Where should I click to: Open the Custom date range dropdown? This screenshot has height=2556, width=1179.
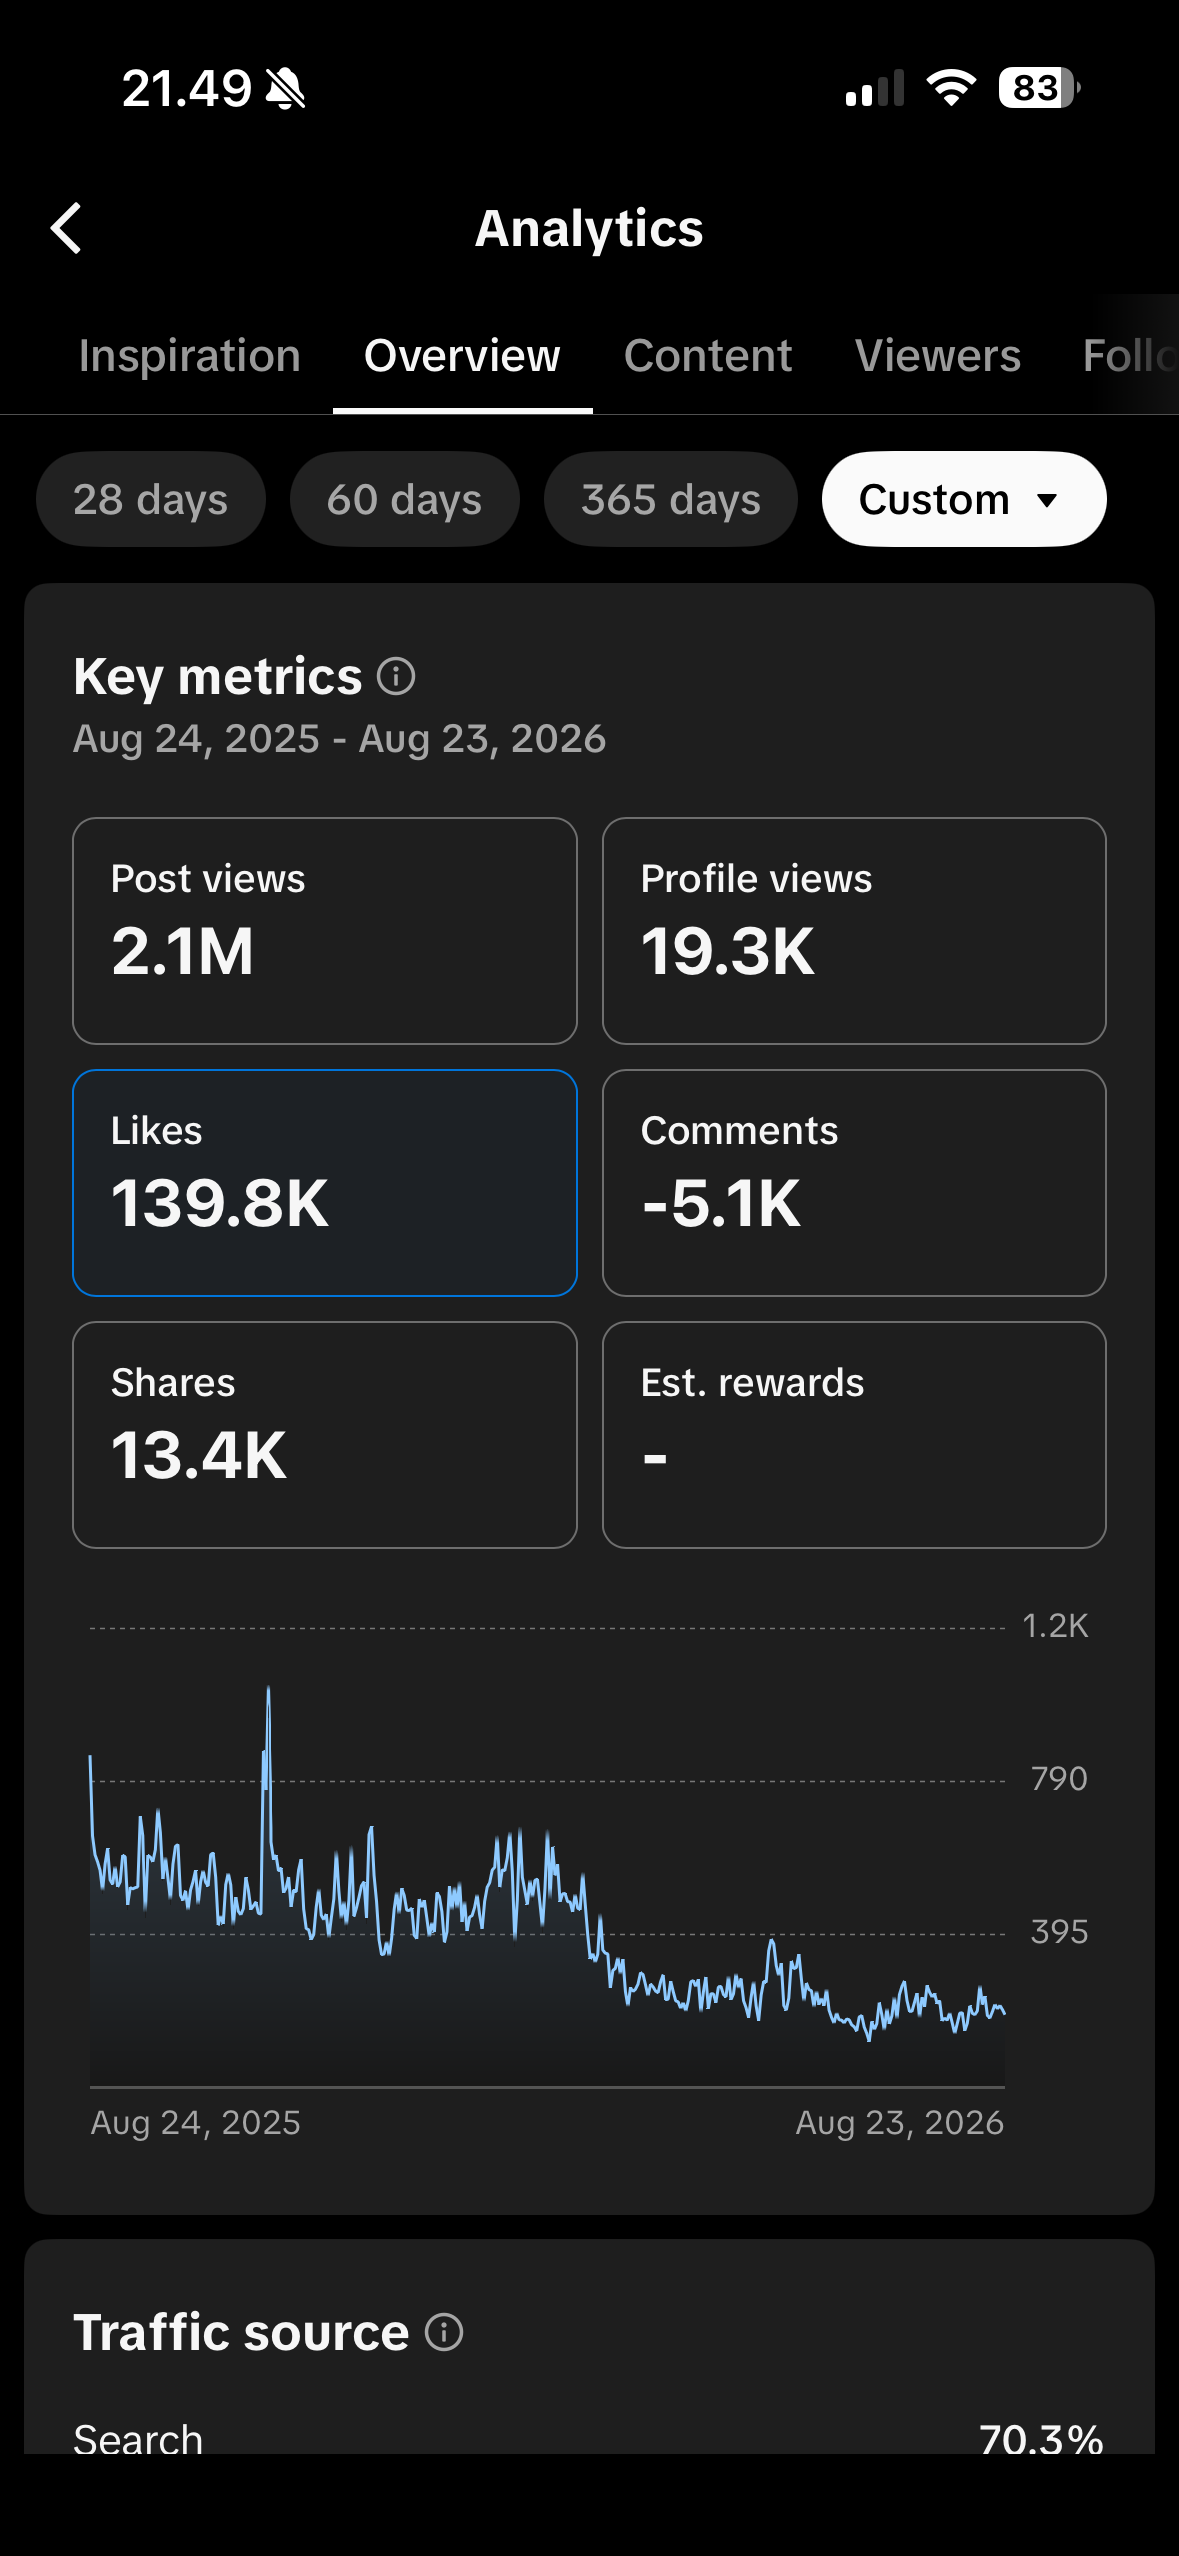click(964, 499)
